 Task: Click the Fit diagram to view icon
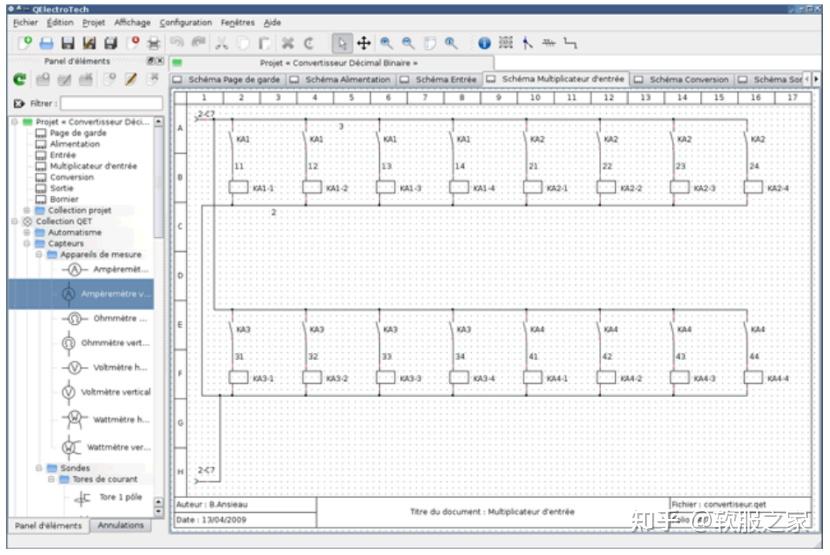point(429,43)
